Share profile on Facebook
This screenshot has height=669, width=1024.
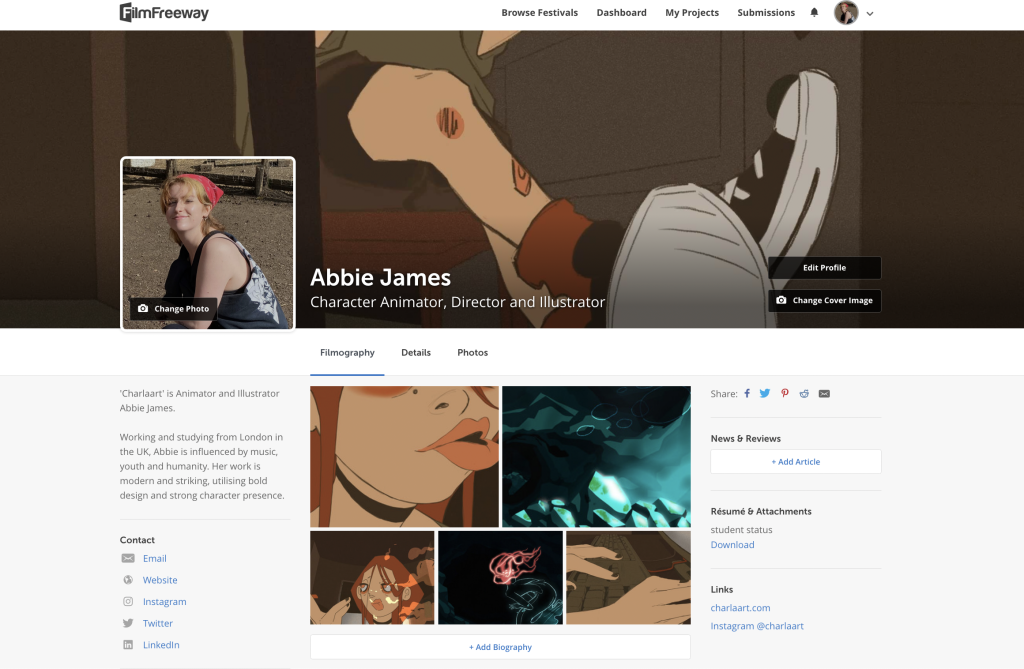[x=747, y=393]
